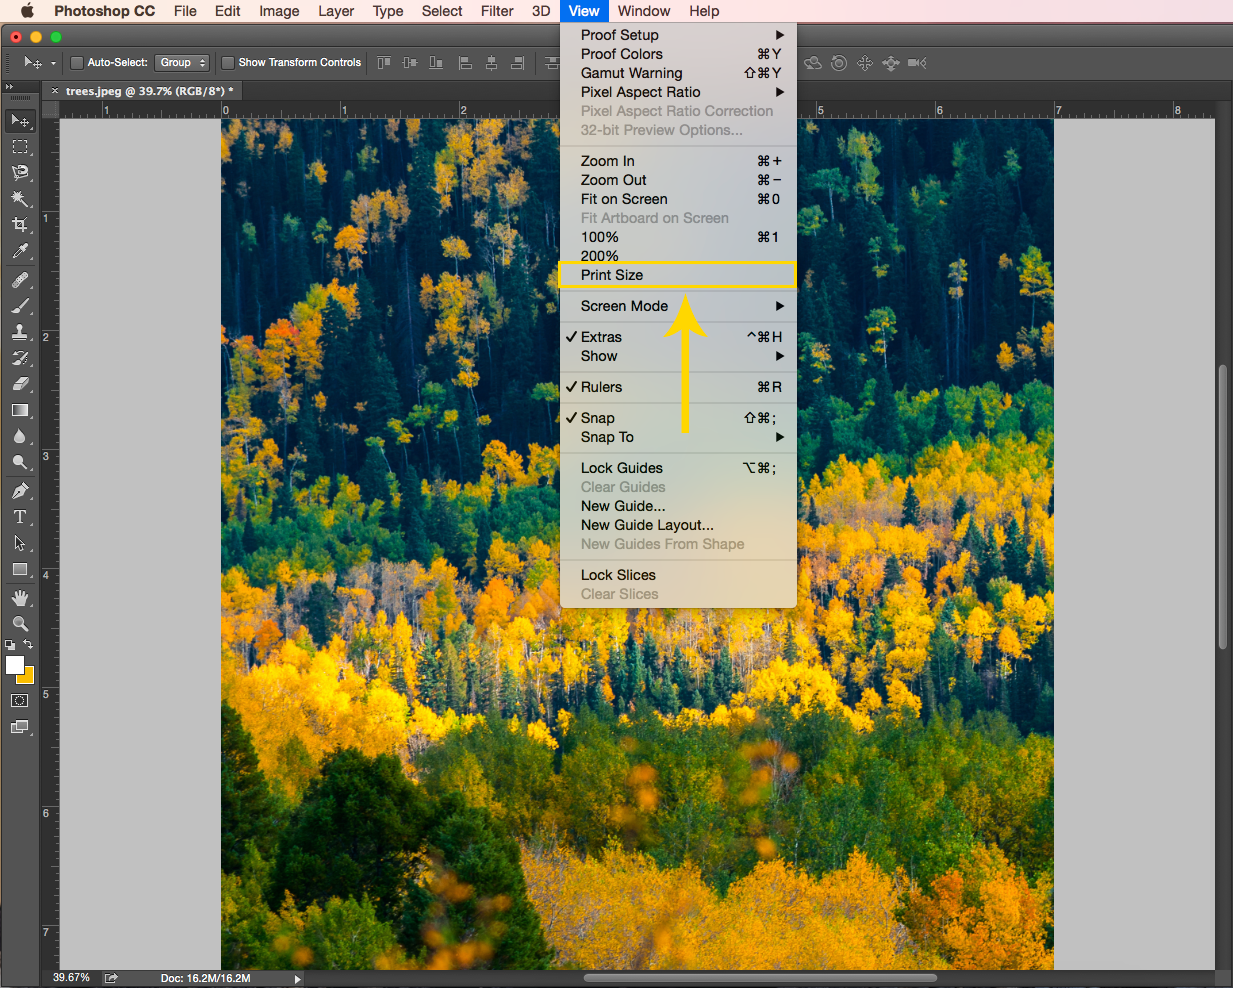
Task: Click New Guide Layout... entry
Action: pyautogui.click(x=647, y=525)
